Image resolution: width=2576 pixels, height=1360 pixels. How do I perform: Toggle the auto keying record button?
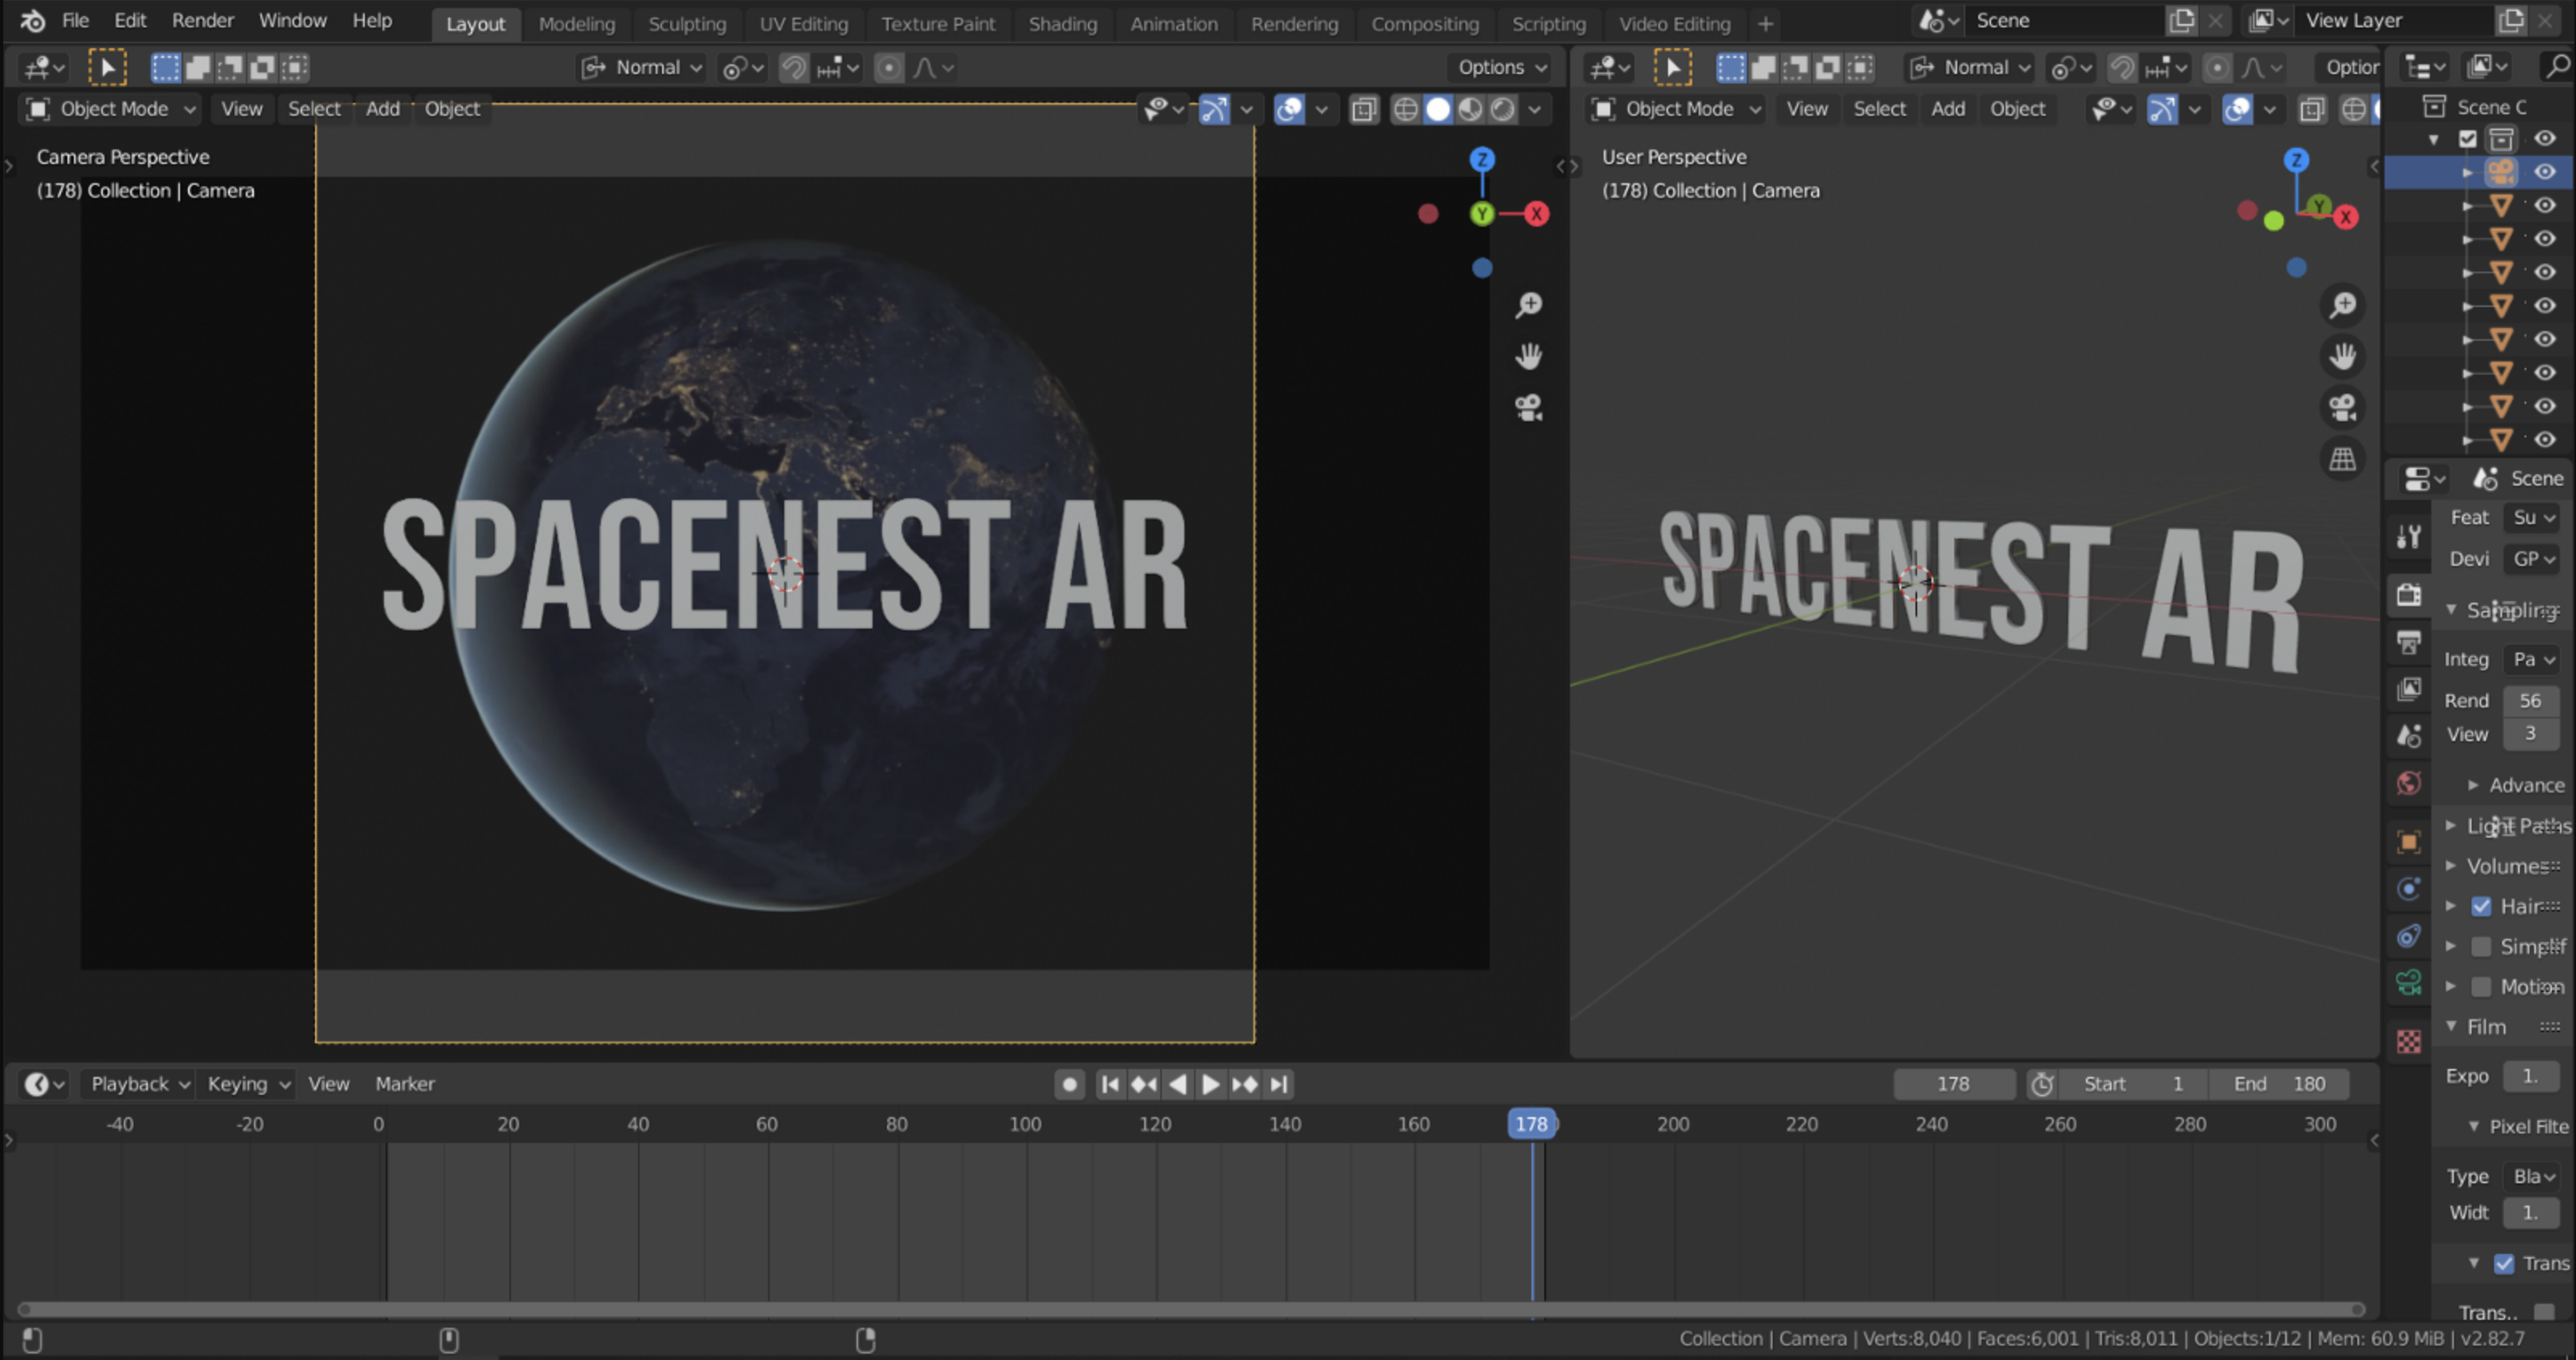click(1069, 1084)
